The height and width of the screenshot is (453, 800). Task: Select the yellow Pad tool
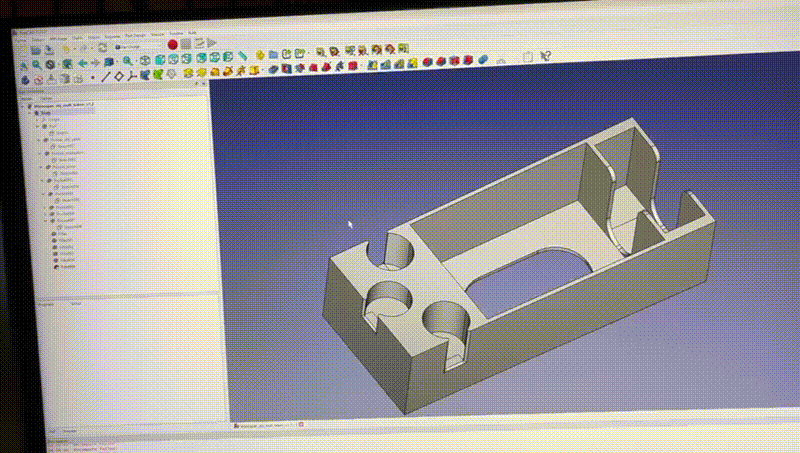(188, 73)
